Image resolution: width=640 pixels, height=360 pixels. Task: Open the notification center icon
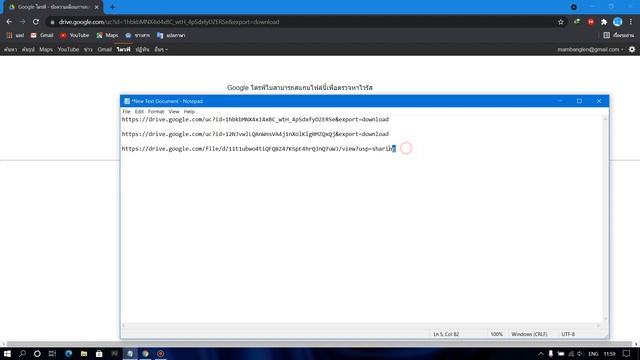pyautogui.click(x=627, y=354)
